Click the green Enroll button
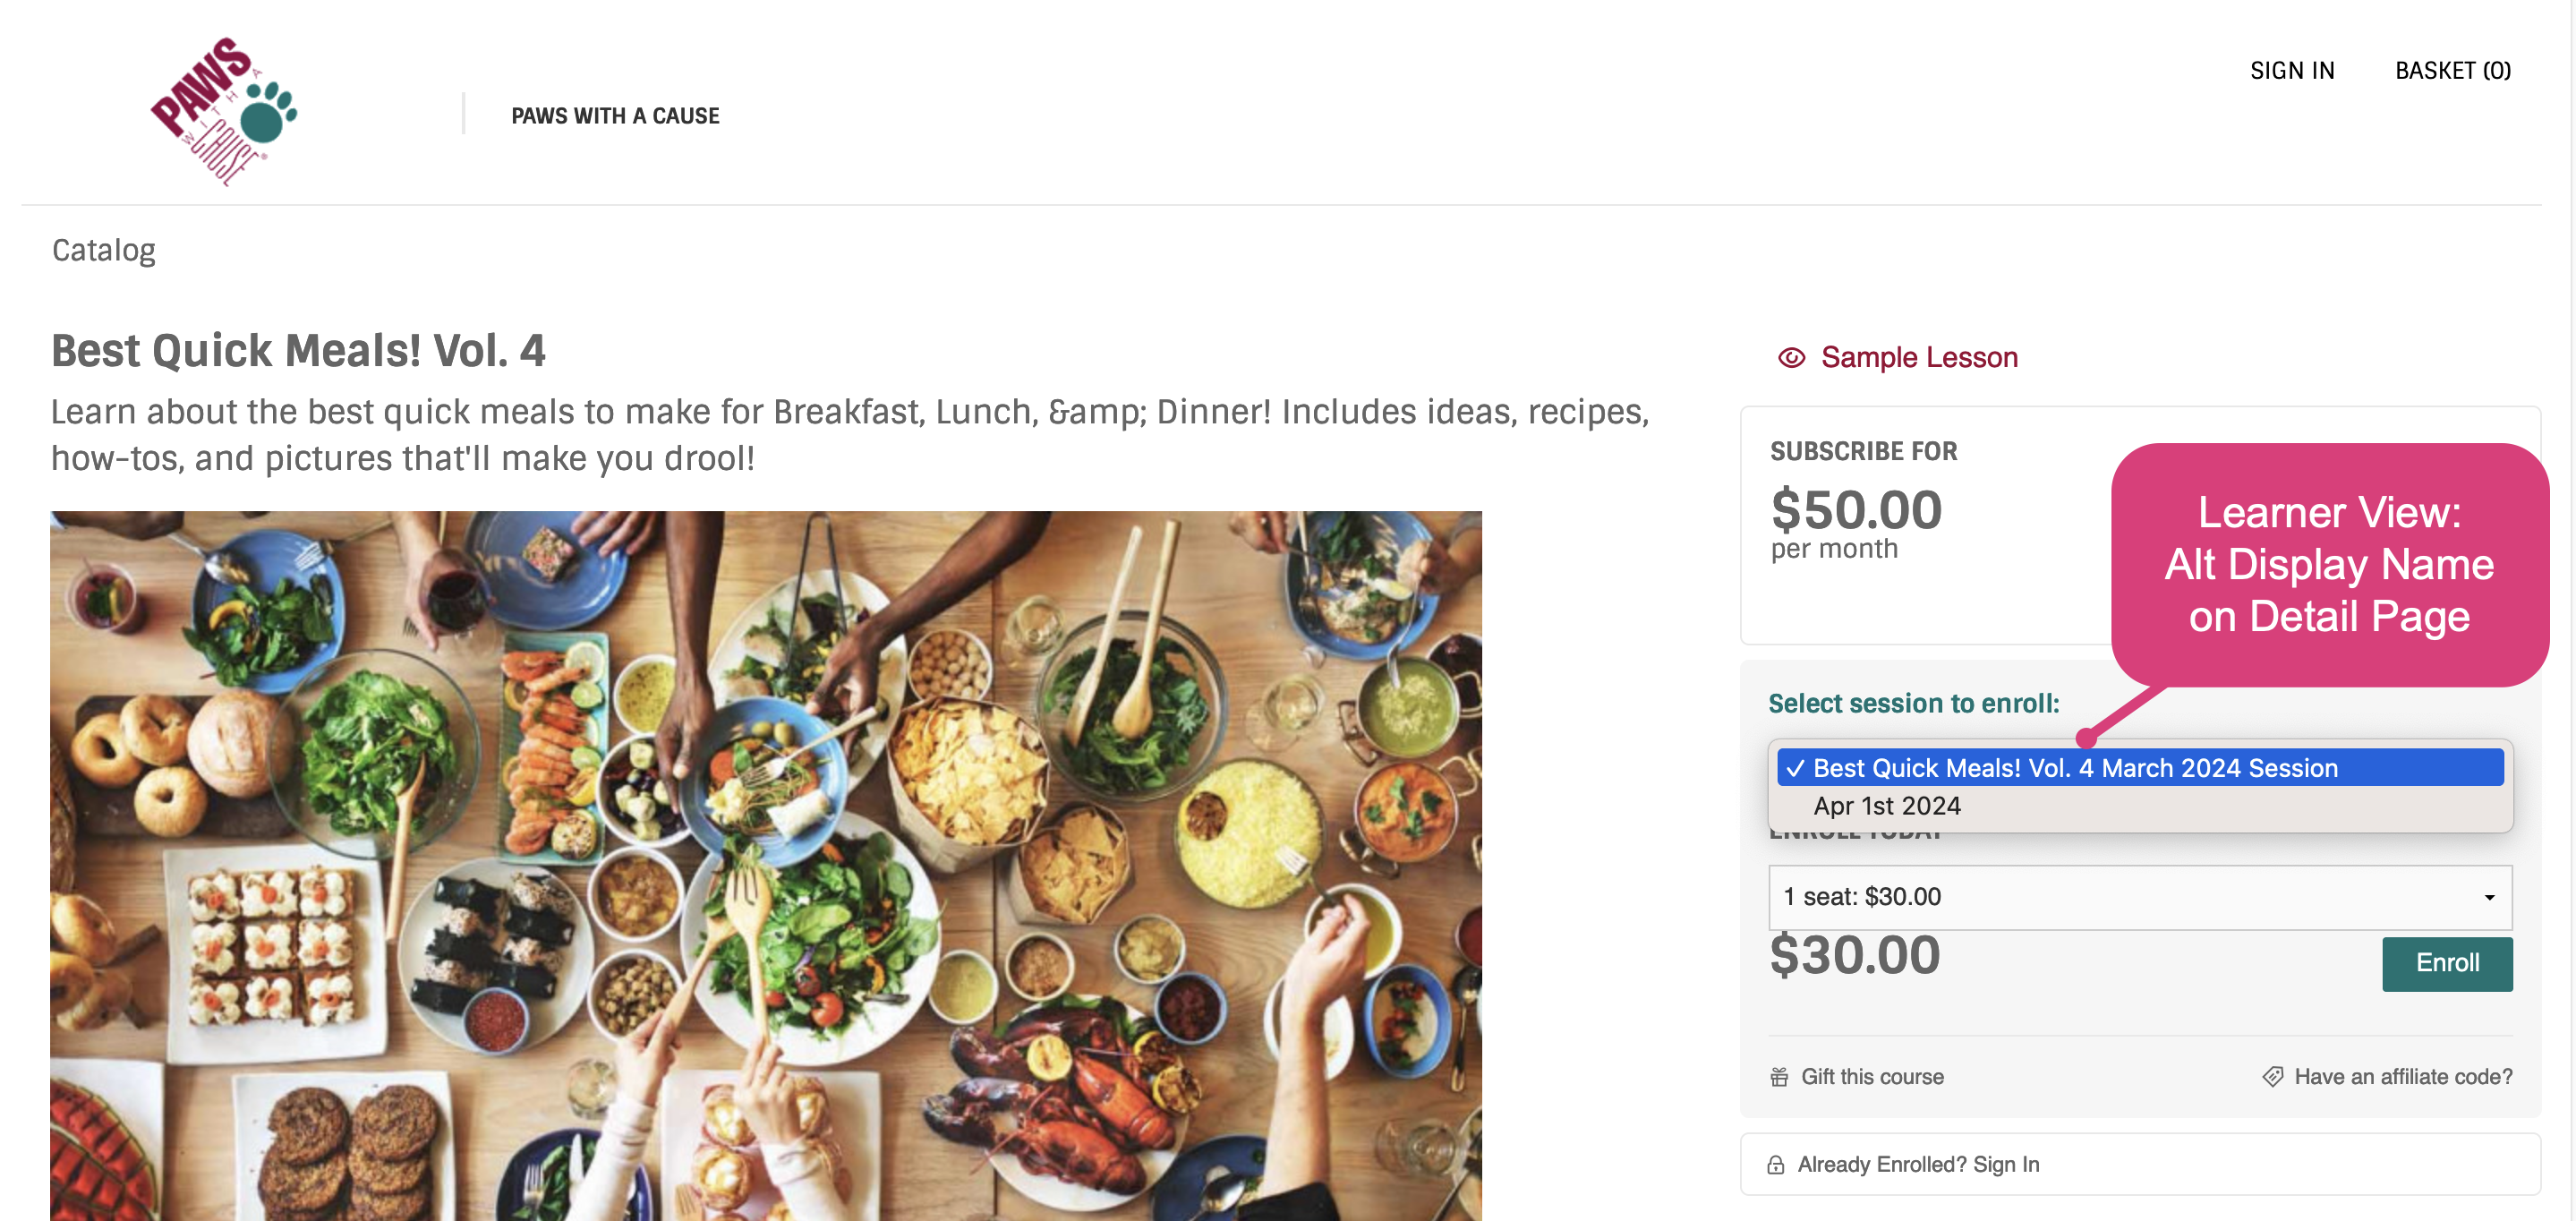The image size is (2576, 1221). pyautogui.click(x=2447, y=963)
